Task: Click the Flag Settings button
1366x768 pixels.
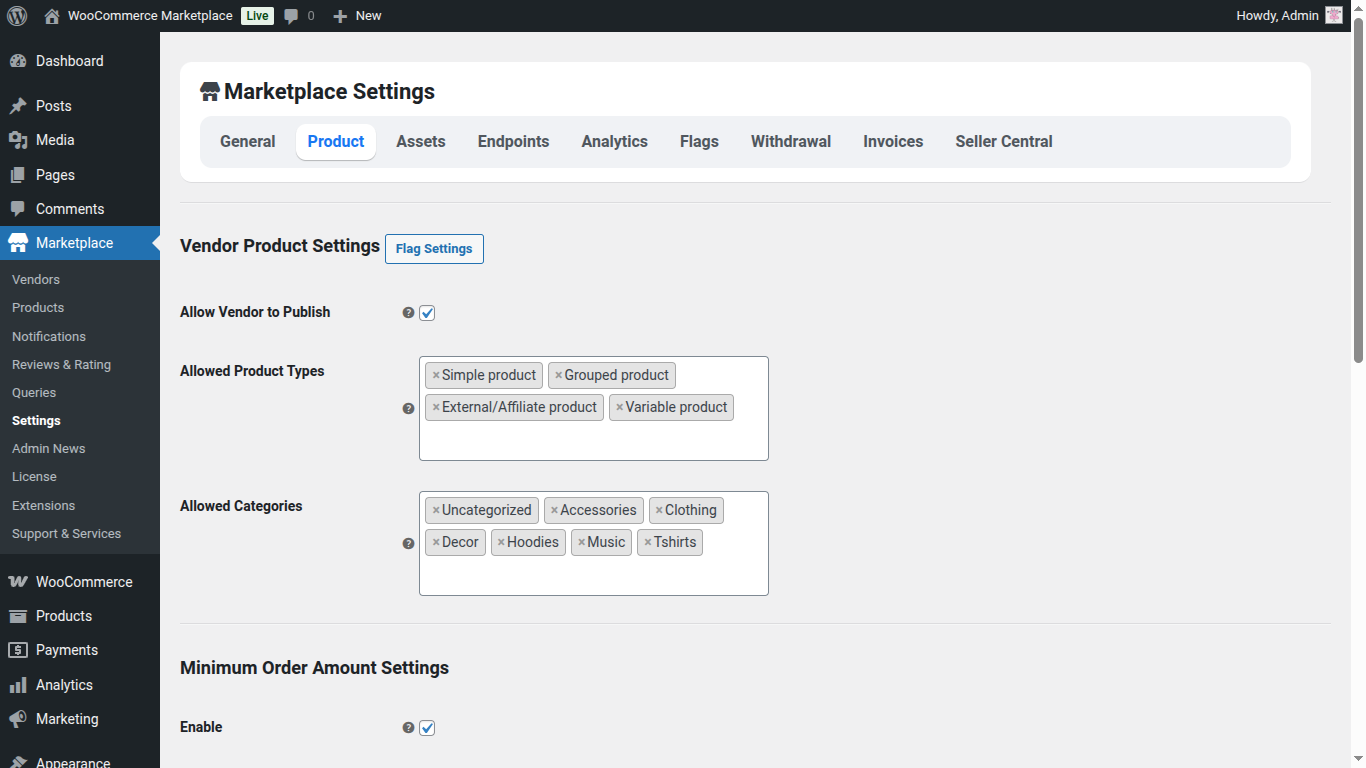Action: point(434,248)
